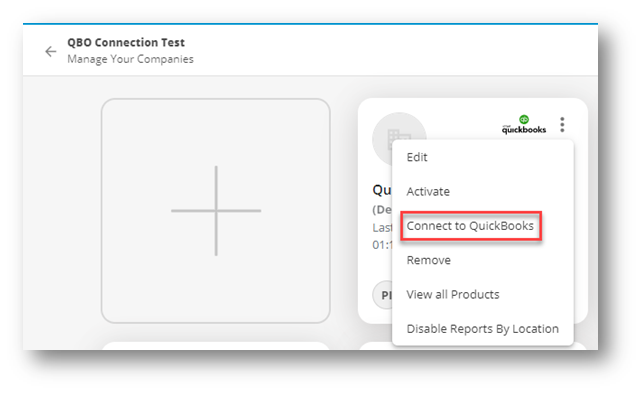Screen dimensions: 641x393
Task: Open the three-dot company options menu
Action: coord(562,124)
